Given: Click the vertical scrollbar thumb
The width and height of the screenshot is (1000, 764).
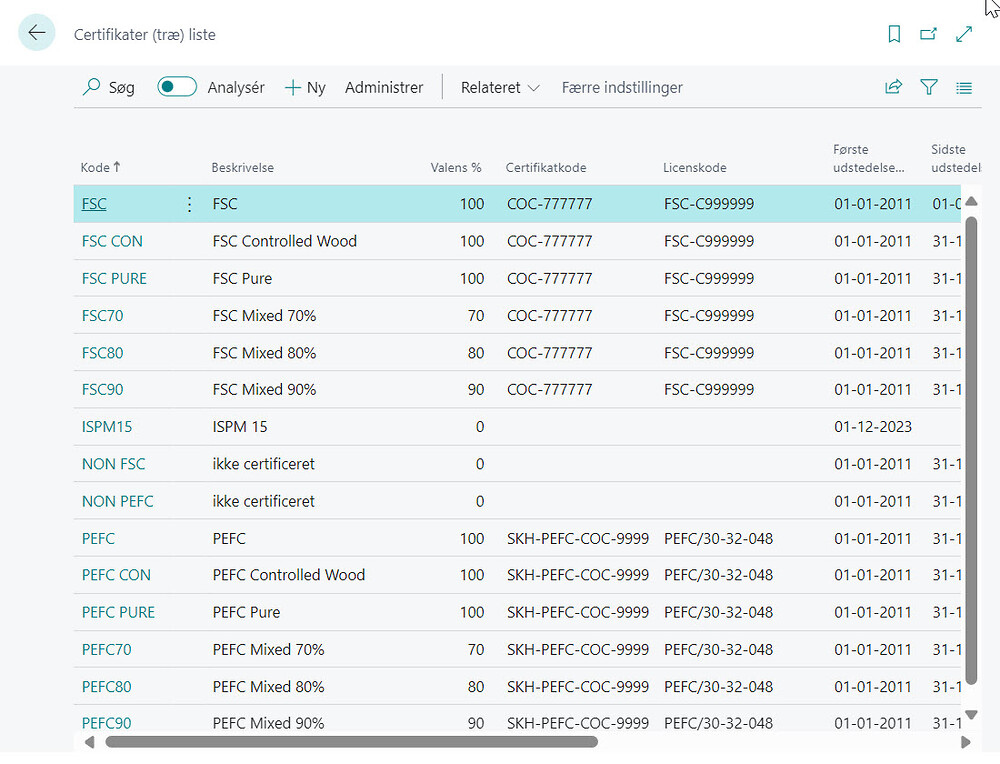Looking at the screenshot, I should [971, 450].
